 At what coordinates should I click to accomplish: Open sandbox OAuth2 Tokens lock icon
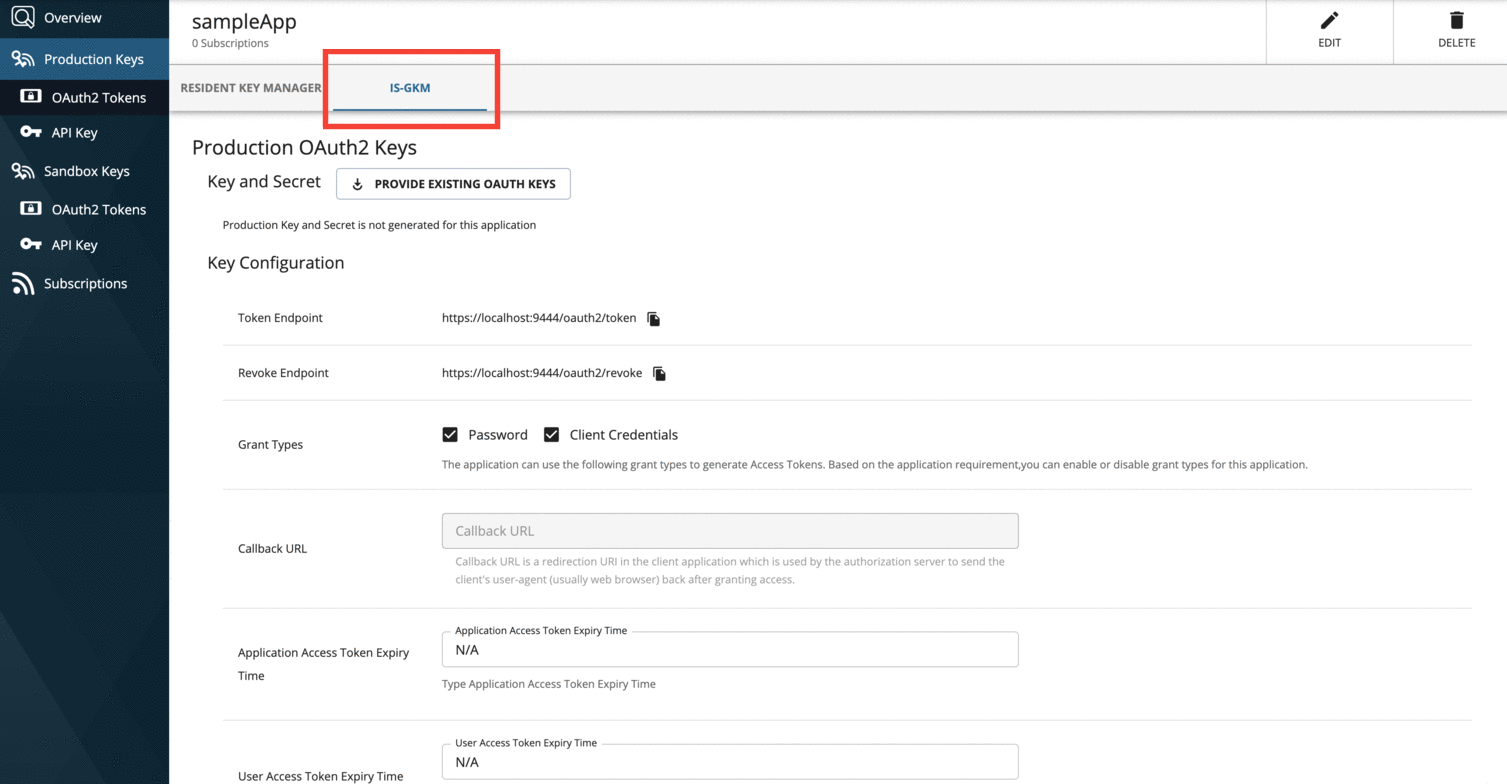(31, 209)
